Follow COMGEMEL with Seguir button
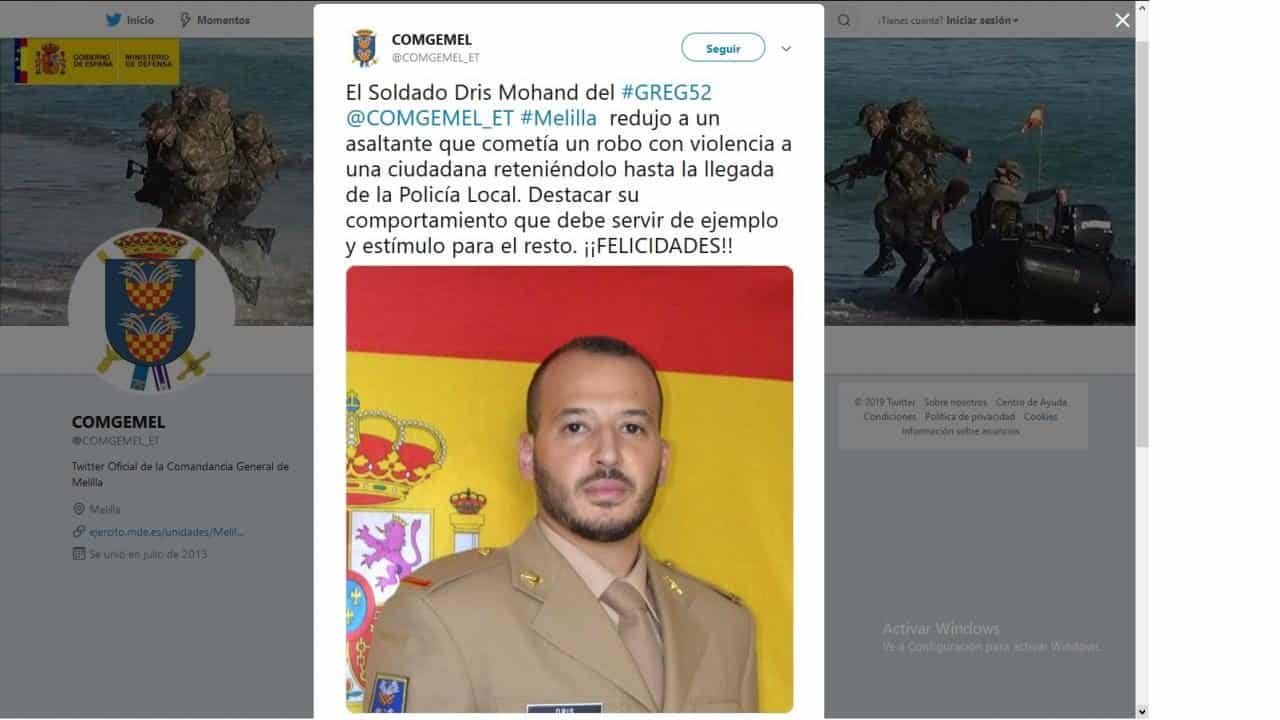This screenshot has width=1280, height=720. coord(723,48)
